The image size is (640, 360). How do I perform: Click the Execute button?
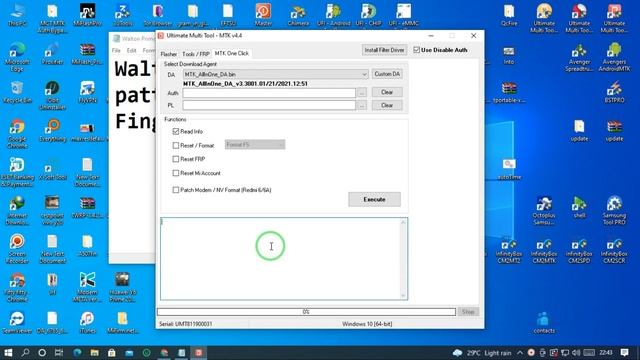[x=374, y=200]
